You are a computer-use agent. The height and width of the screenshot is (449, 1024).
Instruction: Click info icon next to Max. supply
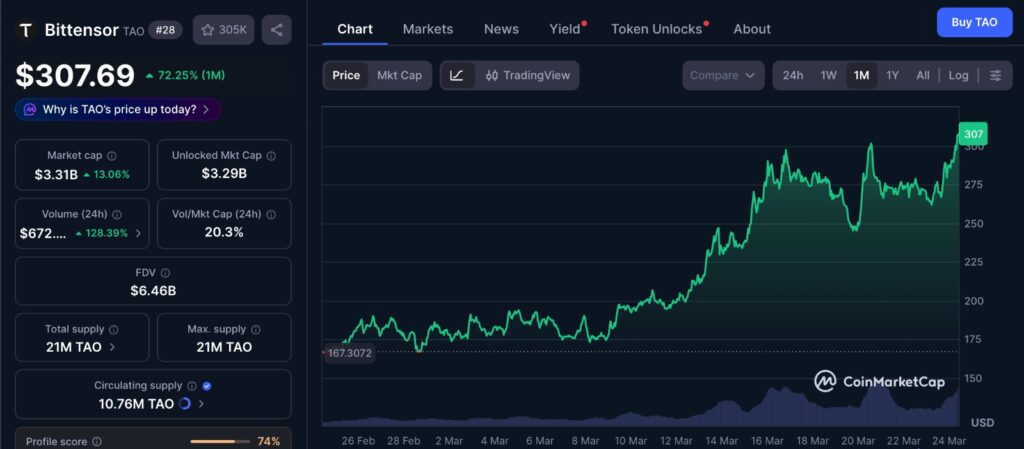[x=255, y=330]
